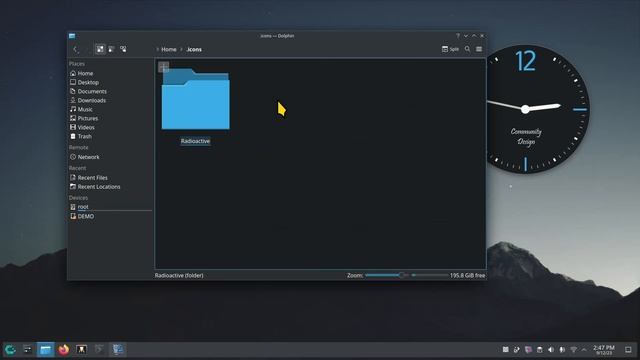This screenshot has width=640, height=360.
Task: Click the taskbar icon right of Firefox
Action: tap(81, 349)
